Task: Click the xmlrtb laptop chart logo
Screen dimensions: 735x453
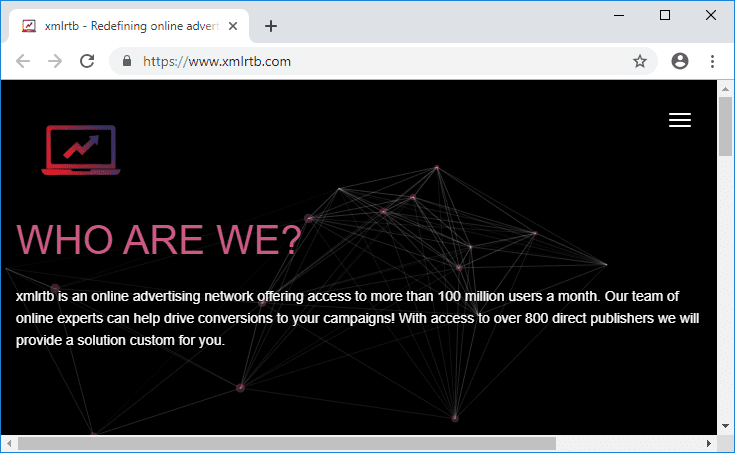Action: point(80,150)
